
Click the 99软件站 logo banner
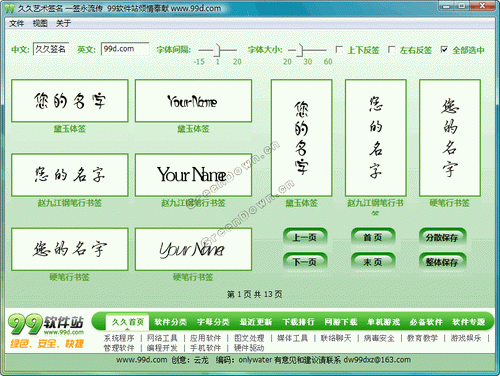[46, 331]
